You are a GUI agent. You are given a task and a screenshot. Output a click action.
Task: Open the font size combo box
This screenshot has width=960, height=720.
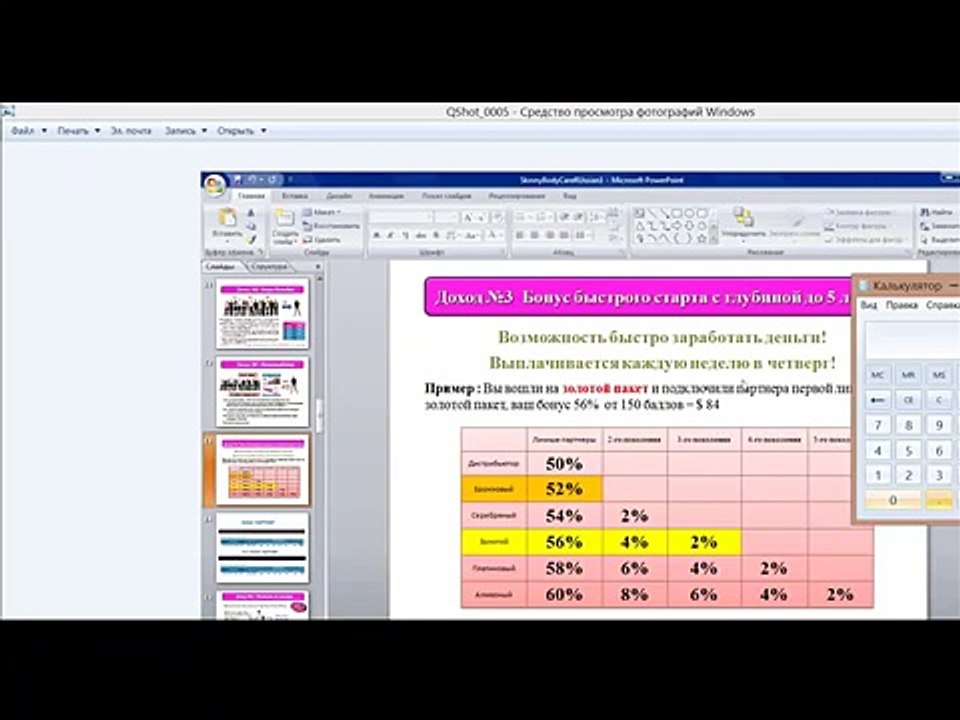pyautogui.click(x=446, y=217)
